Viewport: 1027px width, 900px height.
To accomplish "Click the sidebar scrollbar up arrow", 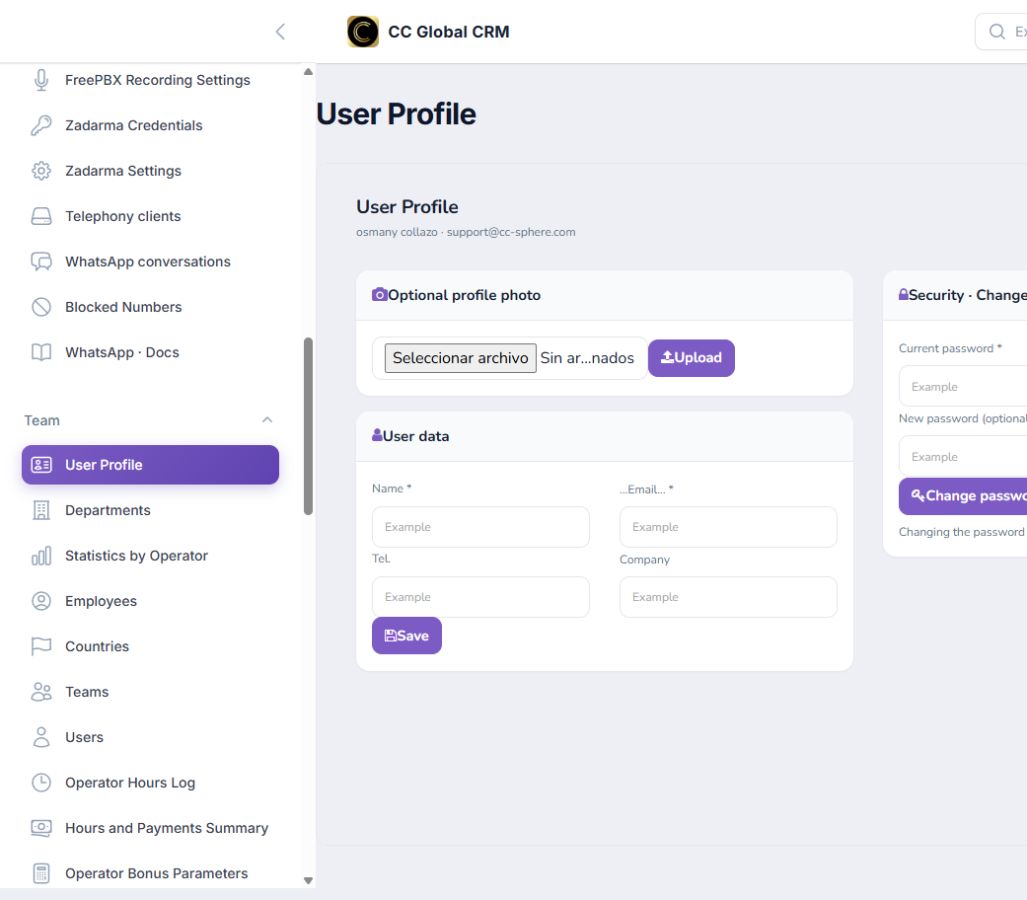I will pyautogui.click(x=308, y=71).
